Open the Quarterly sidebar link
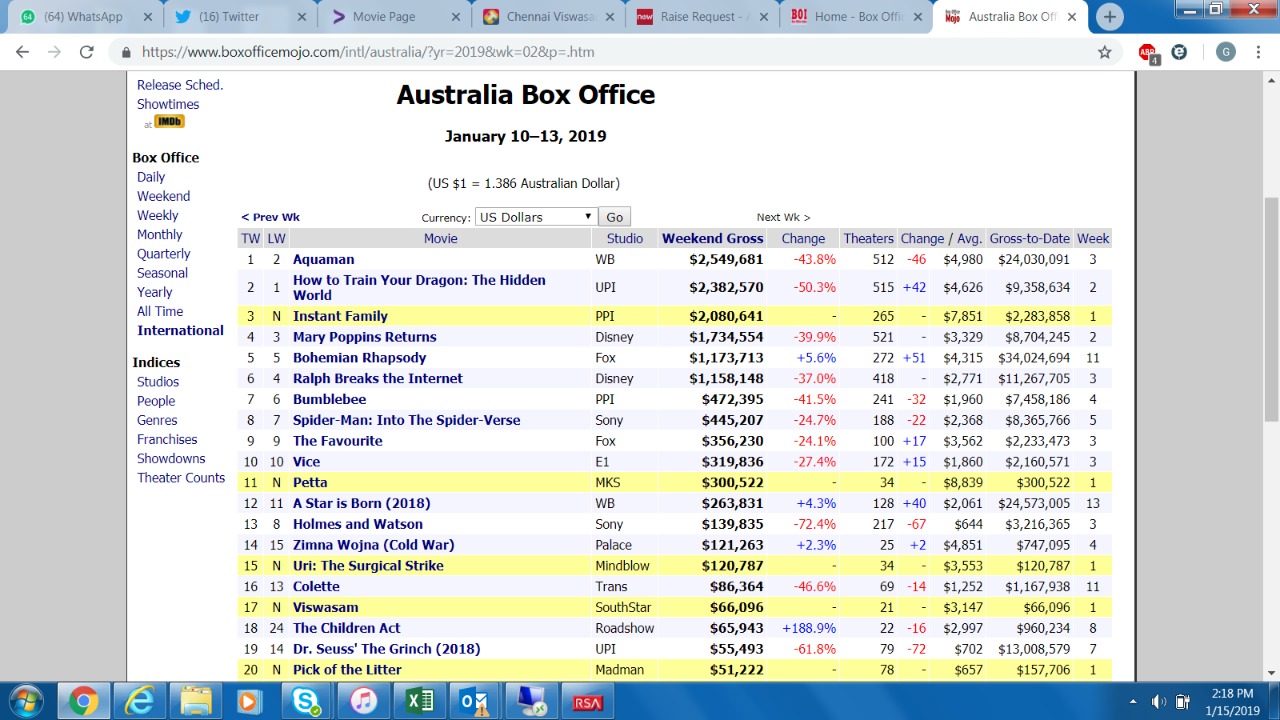The height and width of the screenshot is (720, 1280). [x=164, y=254]
